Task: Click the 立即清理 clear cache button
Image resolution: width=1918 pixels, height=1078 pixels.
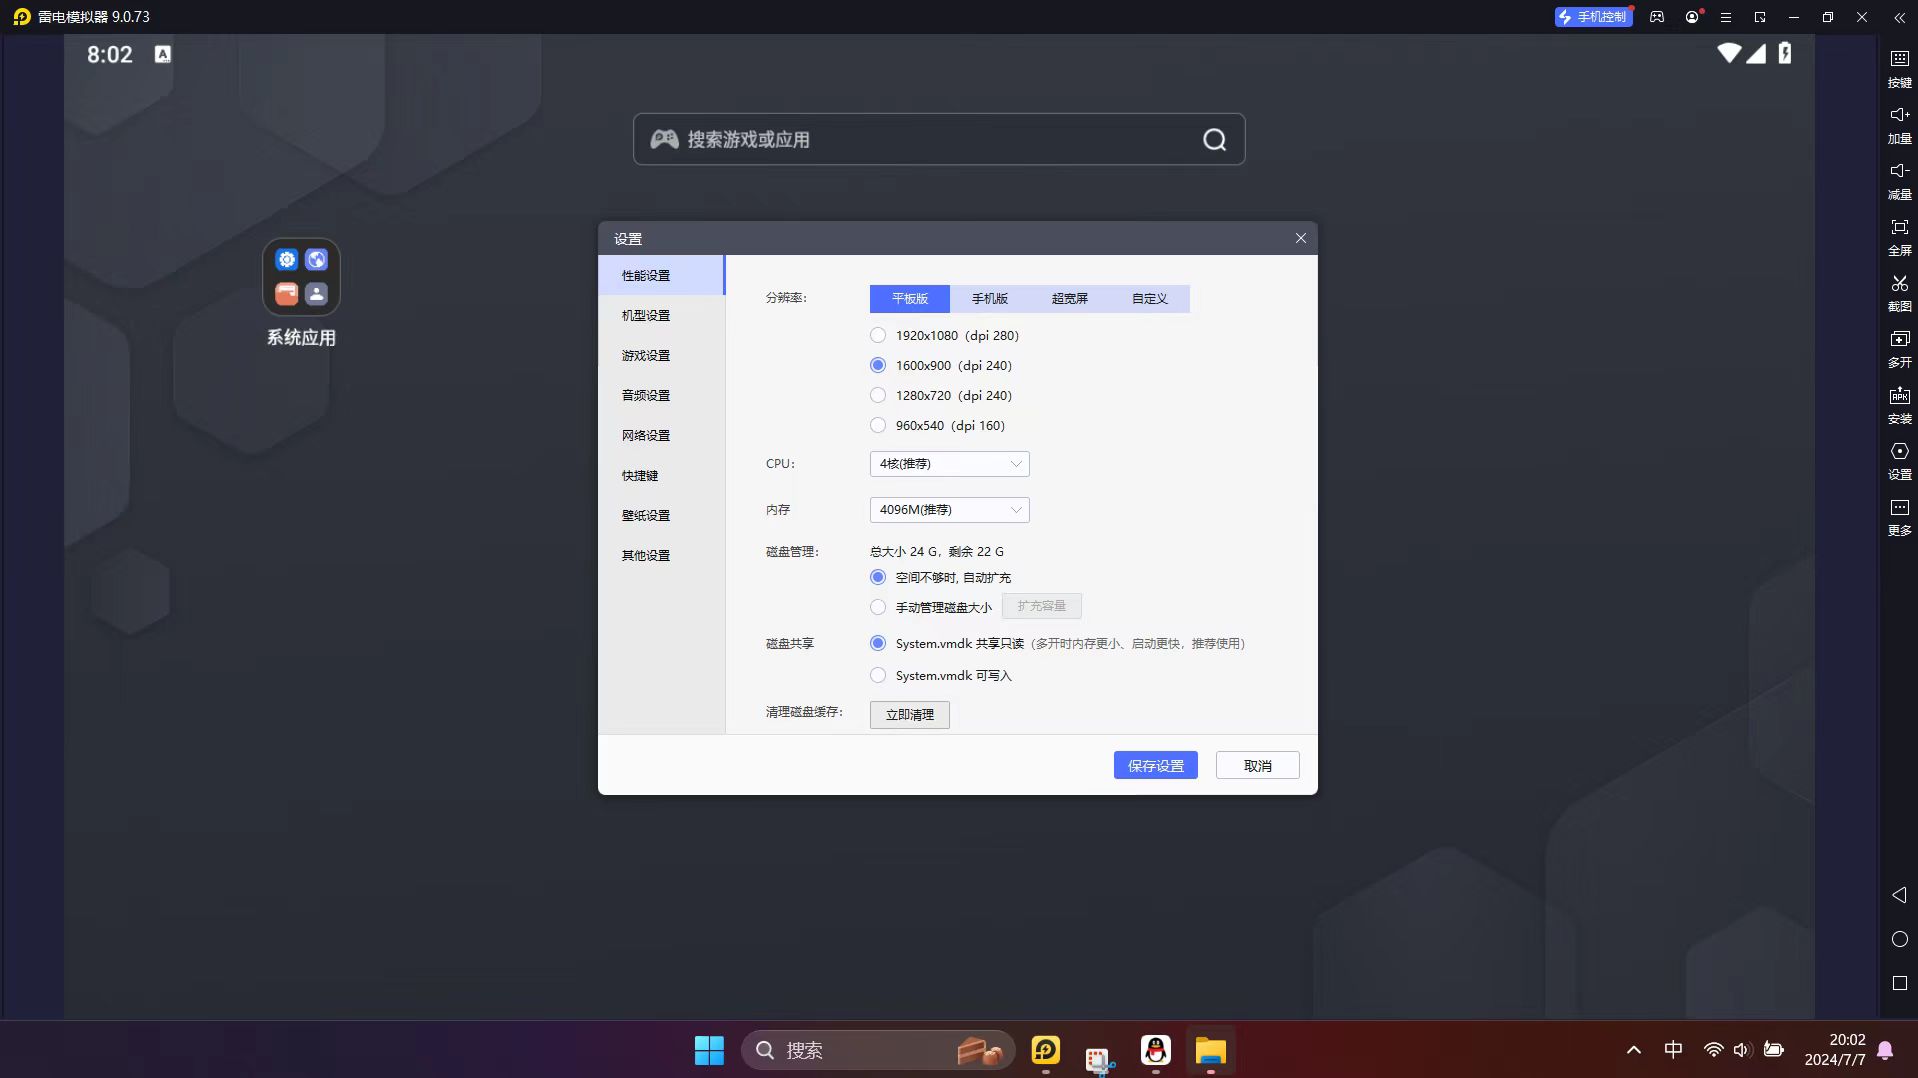Action: [909, 715]
